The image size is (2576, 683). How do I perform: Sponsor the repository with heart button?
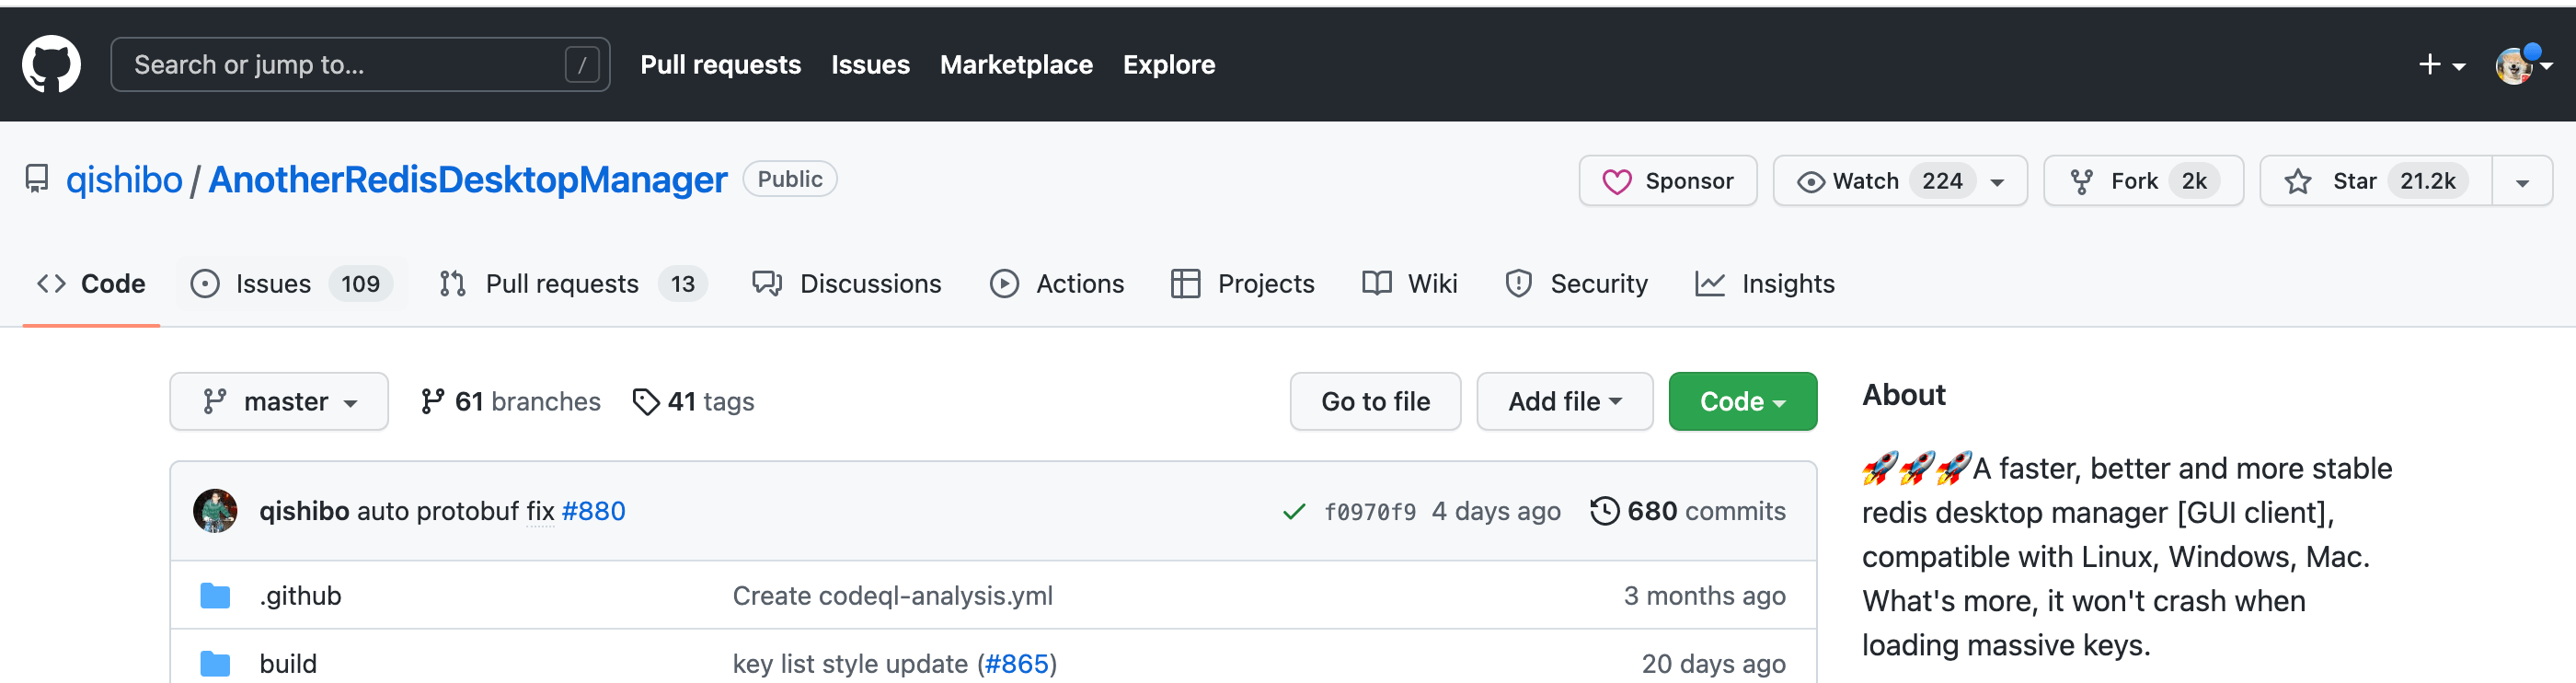[x=1667, y=181]
